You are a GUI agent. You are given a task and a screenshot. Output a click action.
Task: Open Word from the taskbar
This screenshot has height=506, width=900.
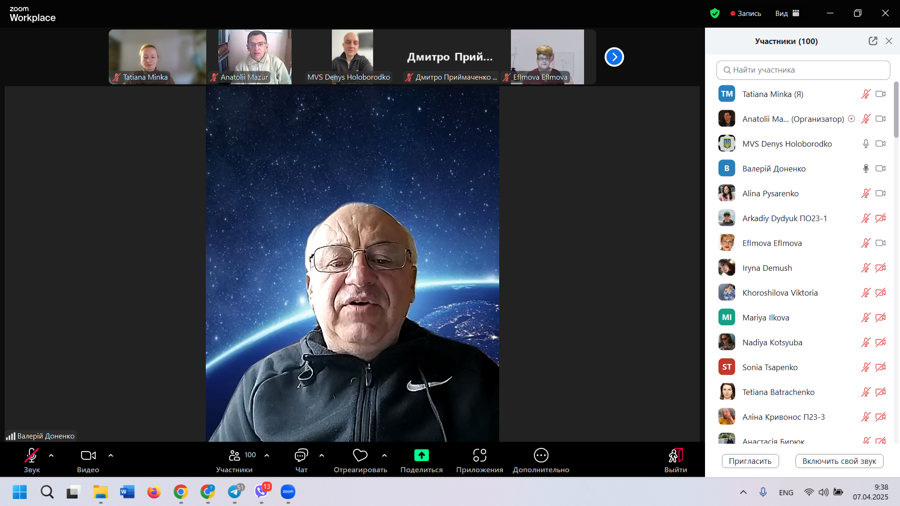127,492
